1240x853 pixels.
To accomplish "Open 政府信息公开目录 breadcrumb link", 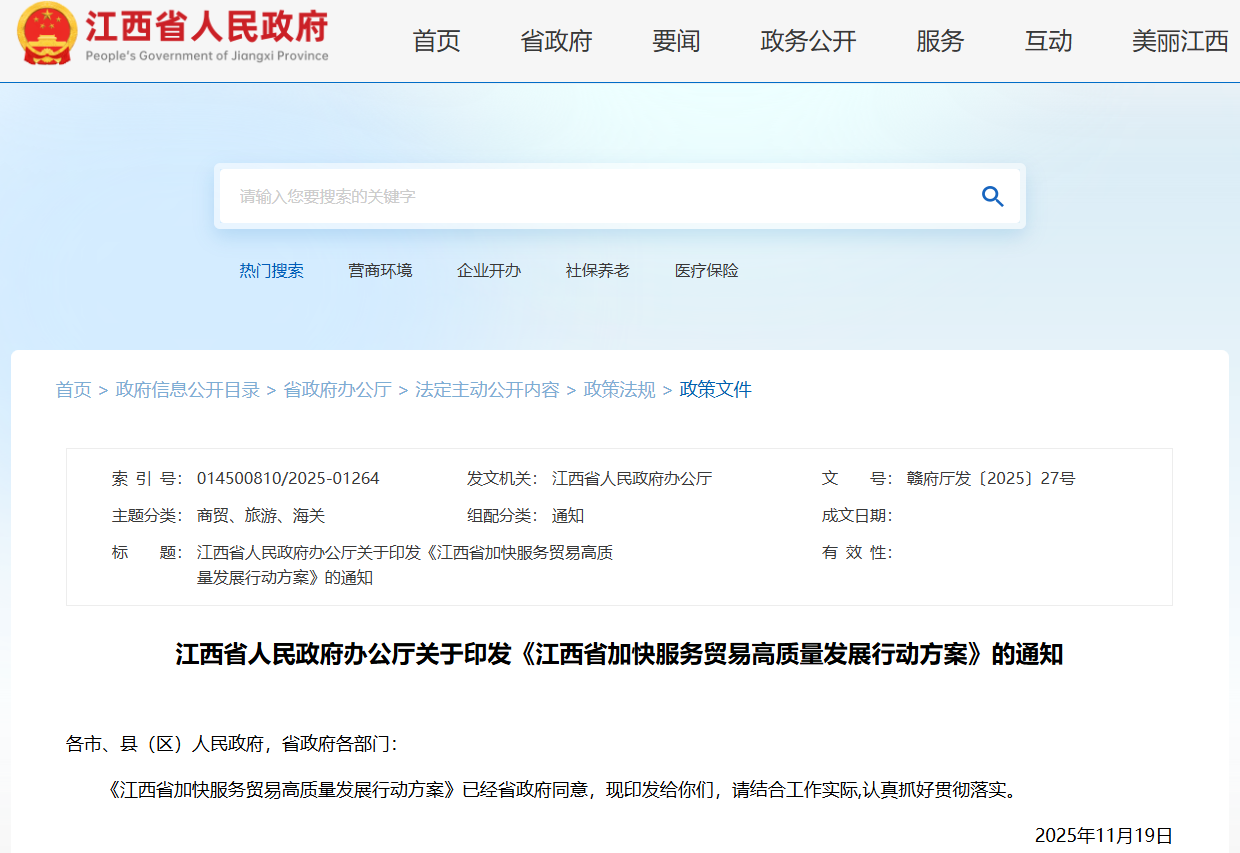I will point(188,390).
